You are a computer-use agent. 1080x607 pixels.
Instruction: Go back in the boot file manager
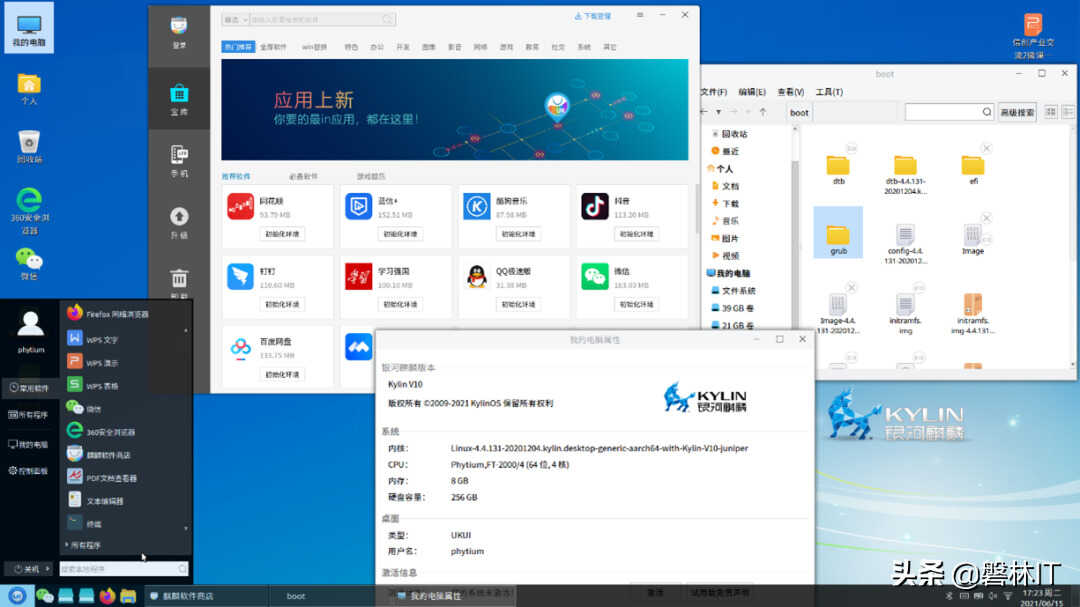point(704,112)
